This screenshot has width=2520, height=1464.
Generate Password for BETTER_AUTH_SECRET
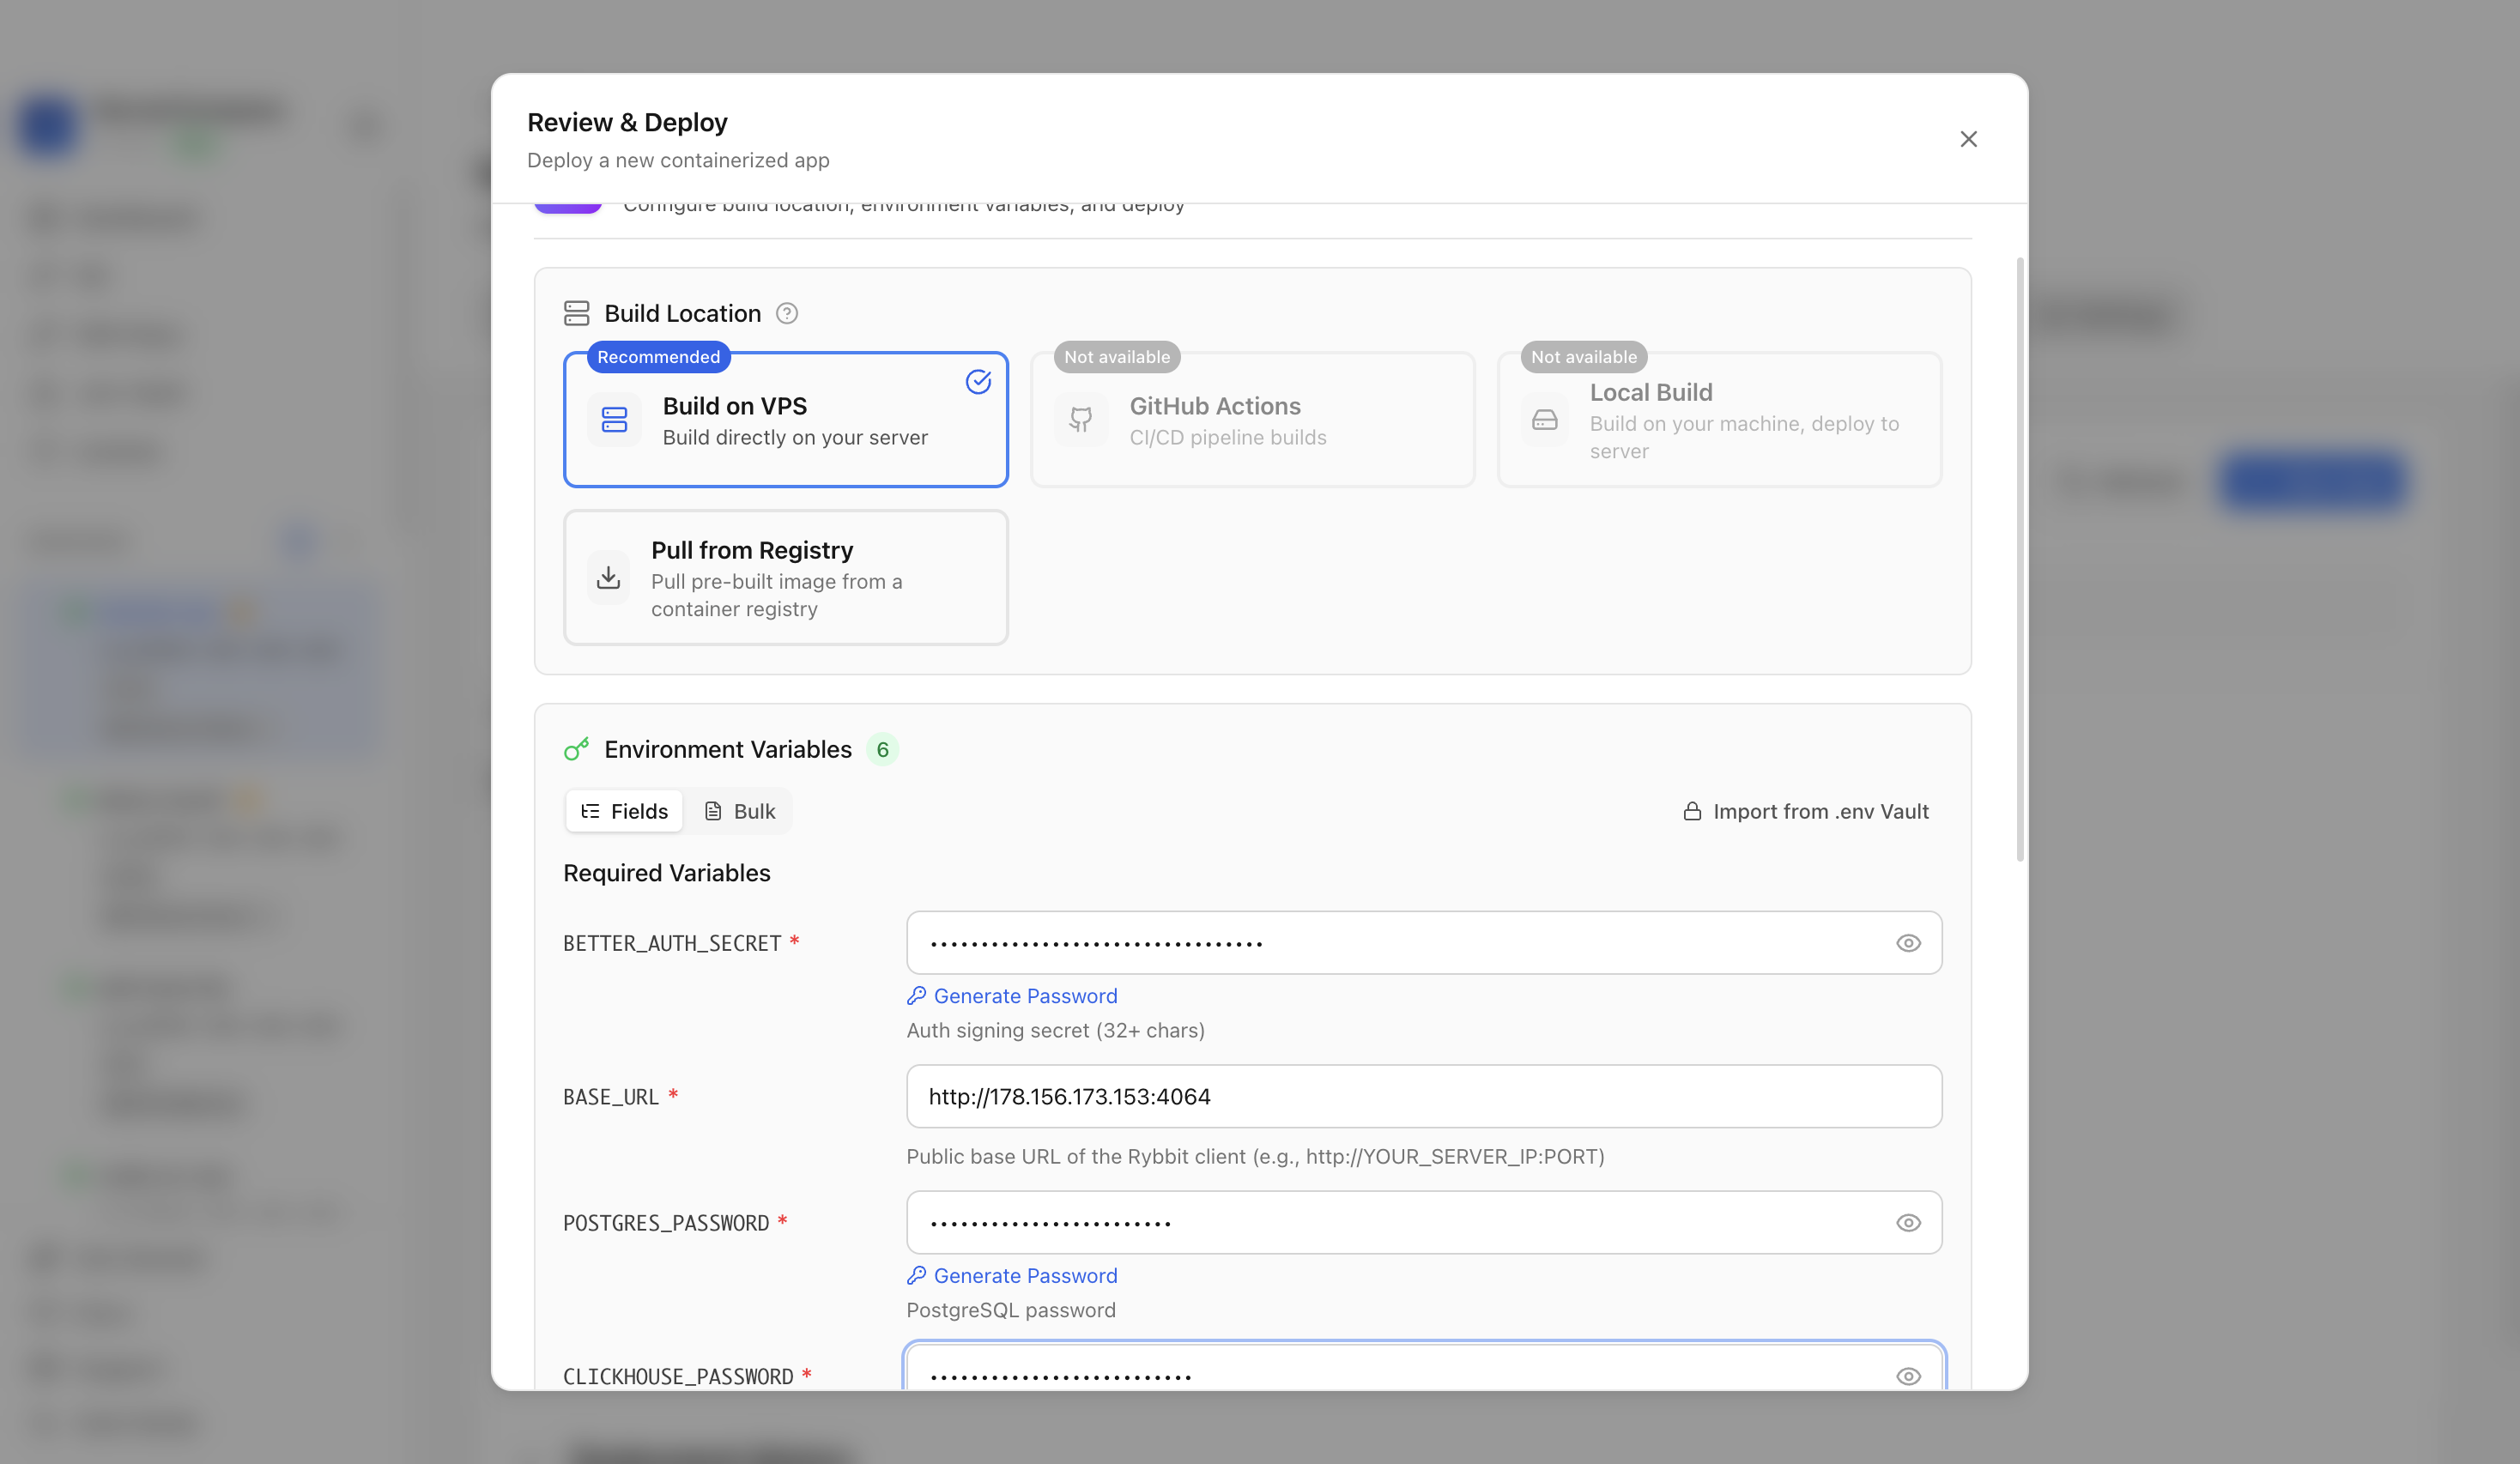pos(1012,996)
